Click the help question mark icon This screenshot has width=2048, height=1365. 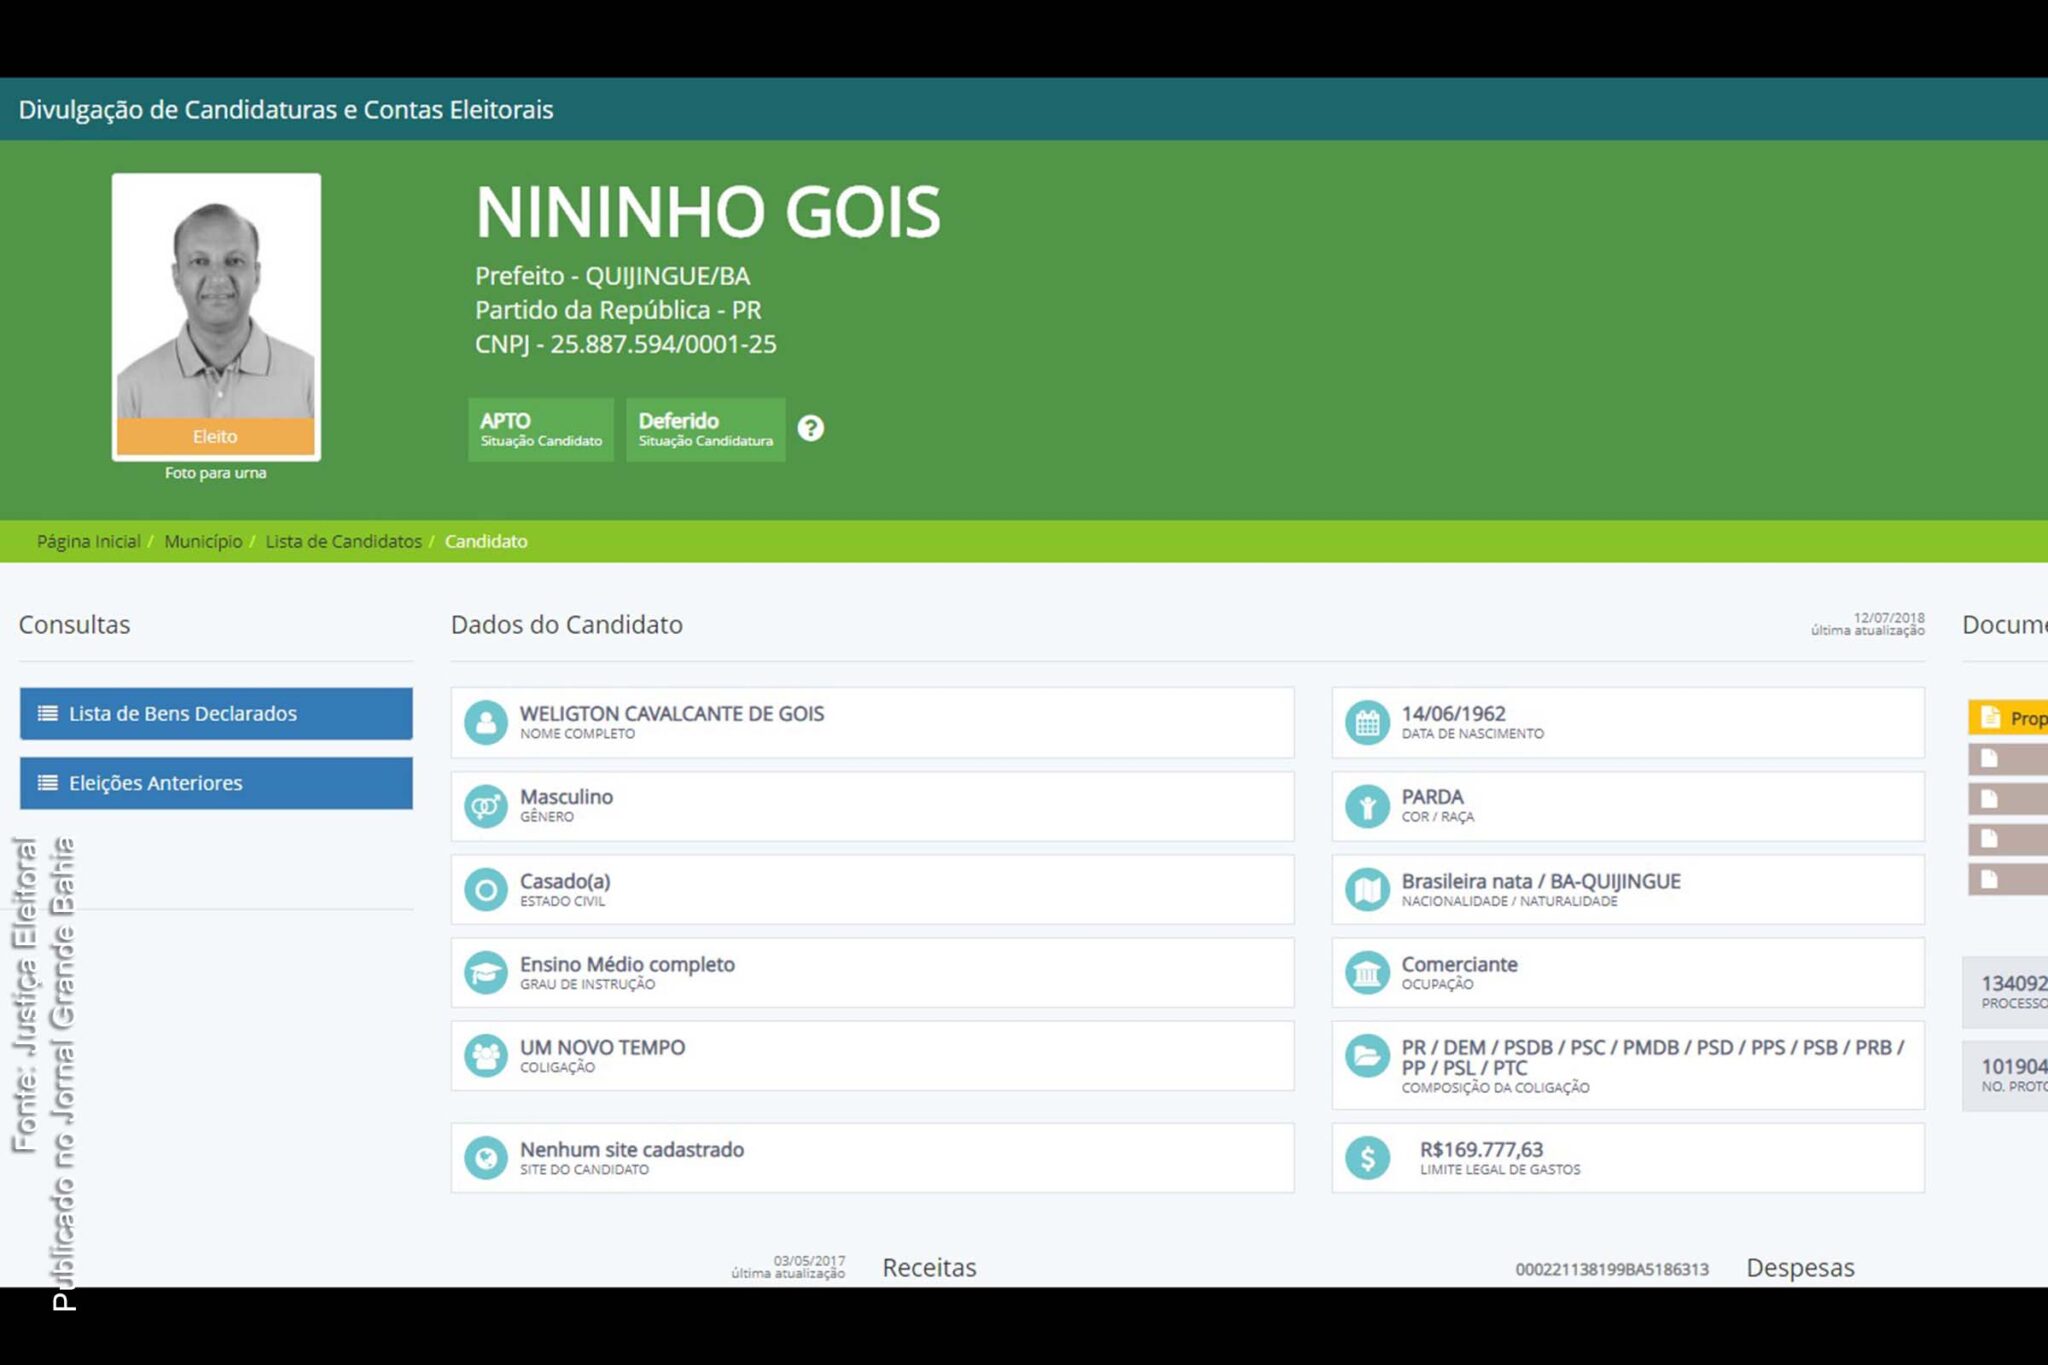pyautogui.click(x=811, y=428)
